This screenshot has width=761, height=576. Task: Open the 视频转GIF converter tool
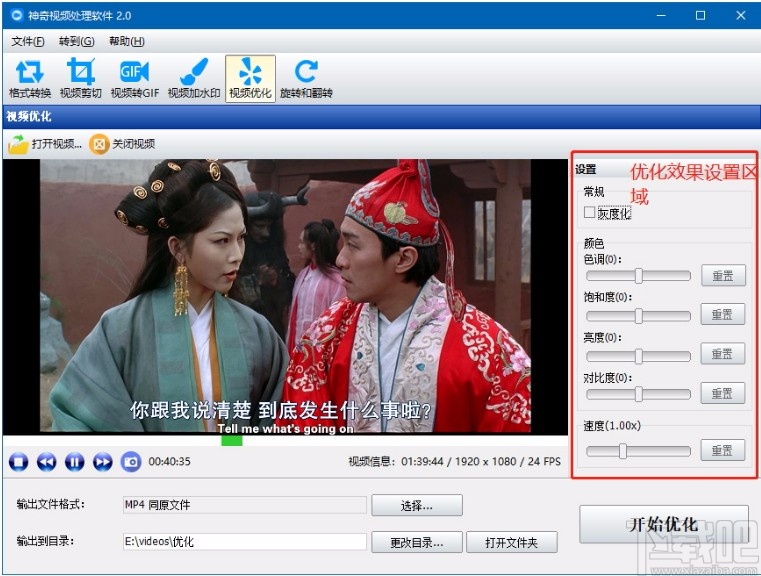[134, 79]
